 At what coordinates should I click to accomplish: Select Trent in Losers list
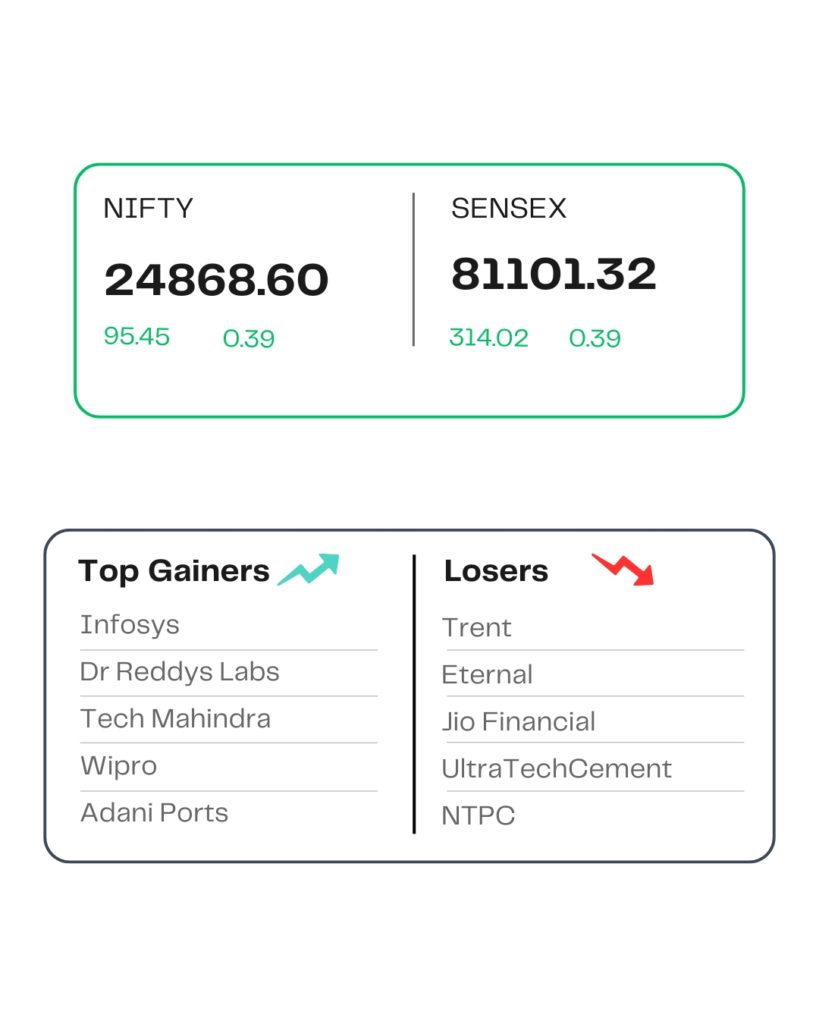(477, 628)
